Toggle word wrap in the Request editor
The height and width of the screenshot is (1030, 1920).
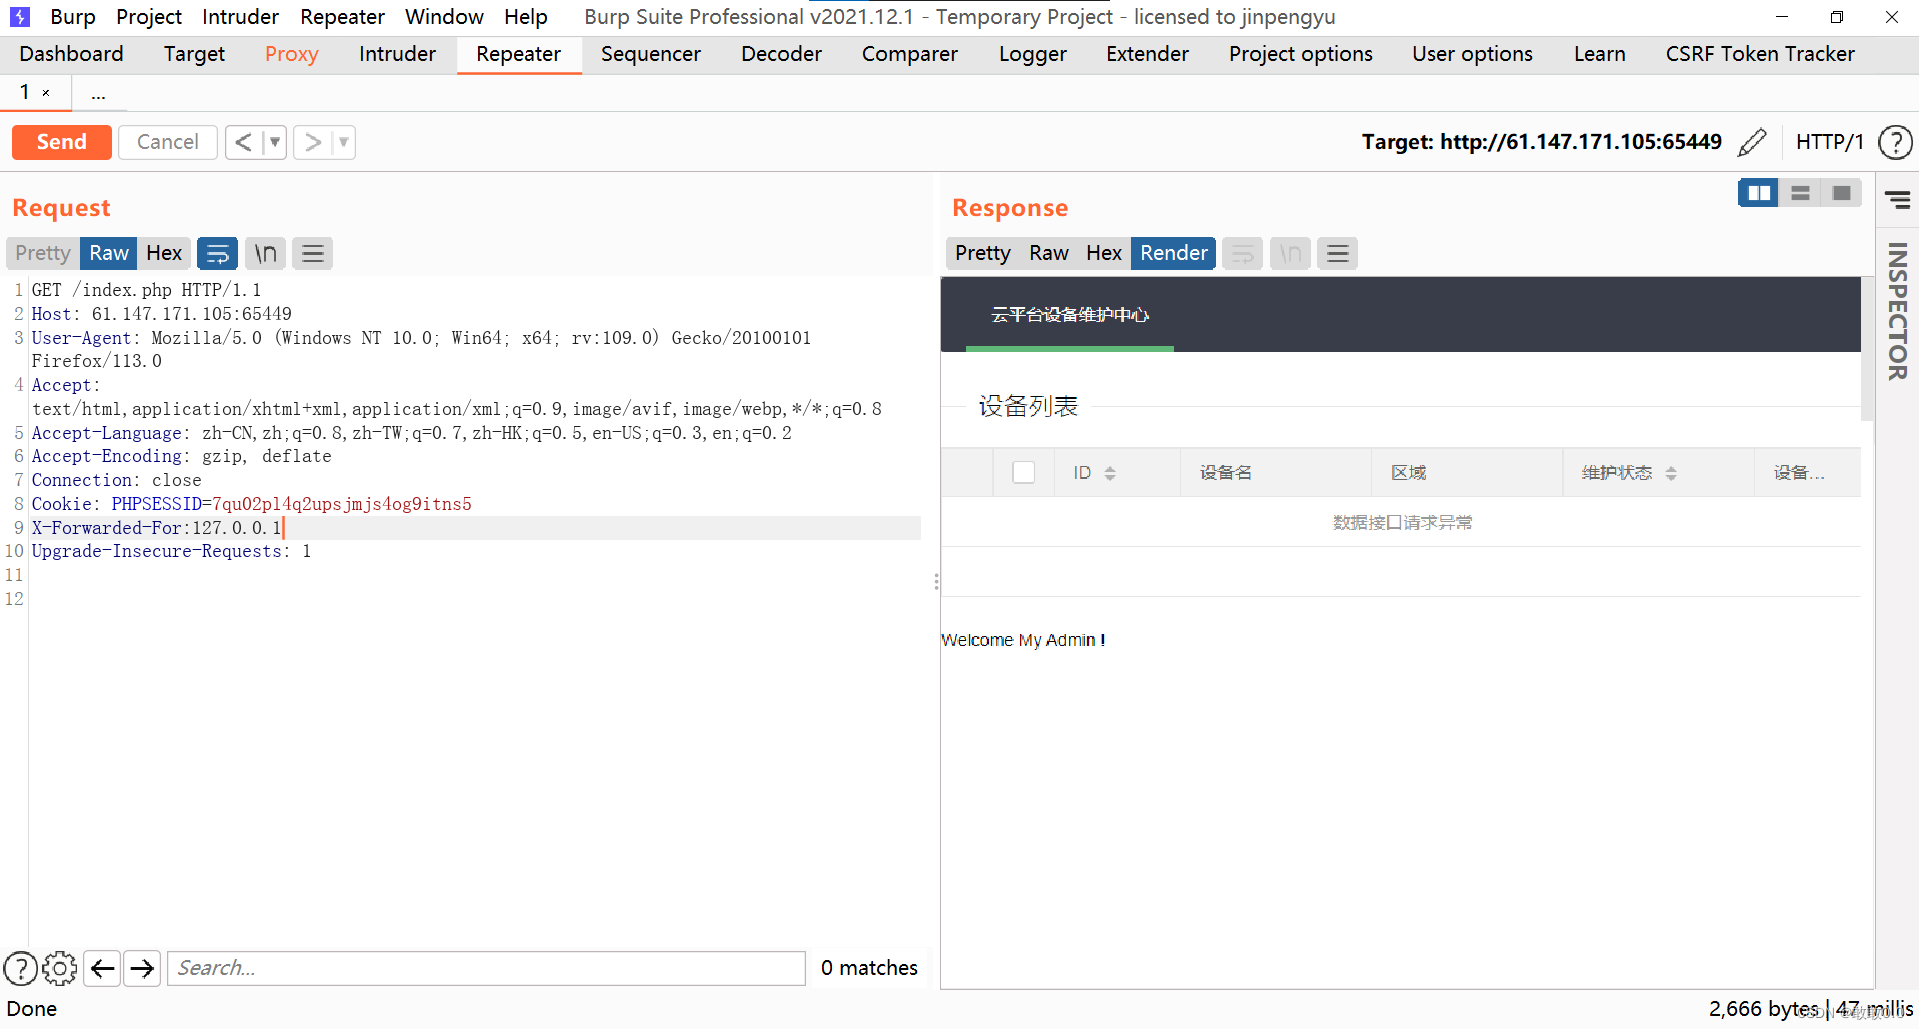coord(217,253)
